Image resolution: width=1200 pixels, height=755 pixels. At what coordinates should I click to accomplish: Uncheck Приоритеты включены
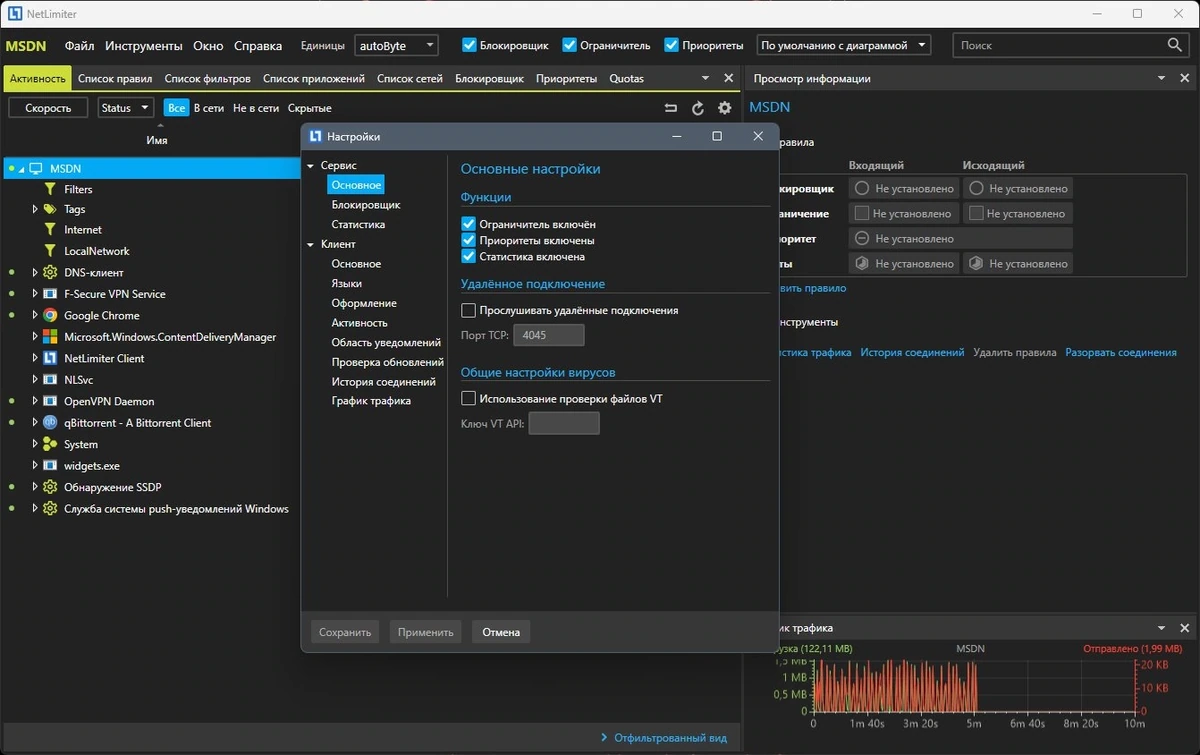[468, 241]
